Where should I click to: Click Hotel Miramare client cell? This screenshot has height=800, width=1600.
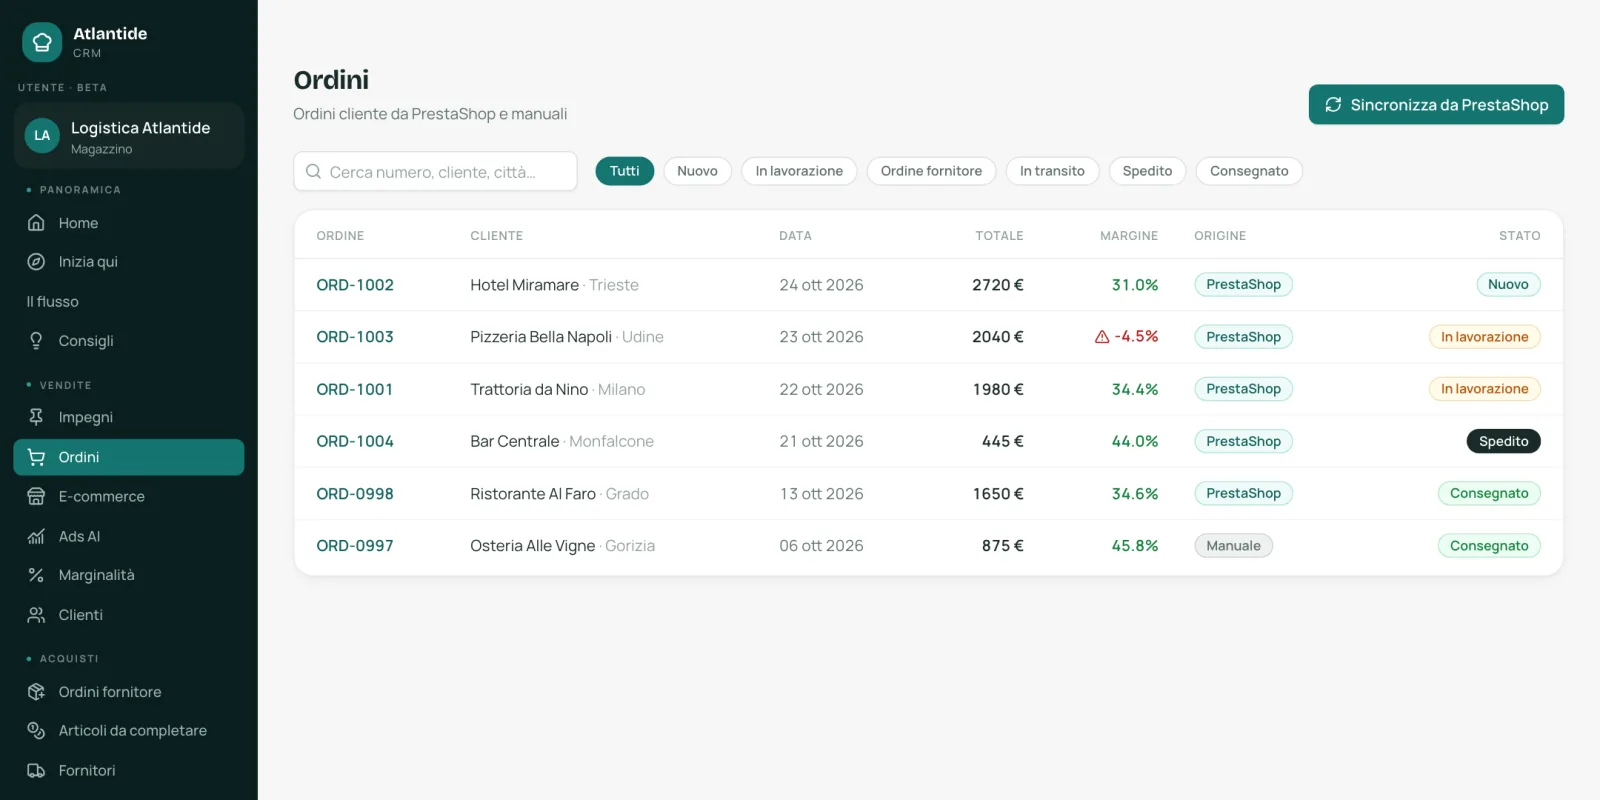(554, 285)
